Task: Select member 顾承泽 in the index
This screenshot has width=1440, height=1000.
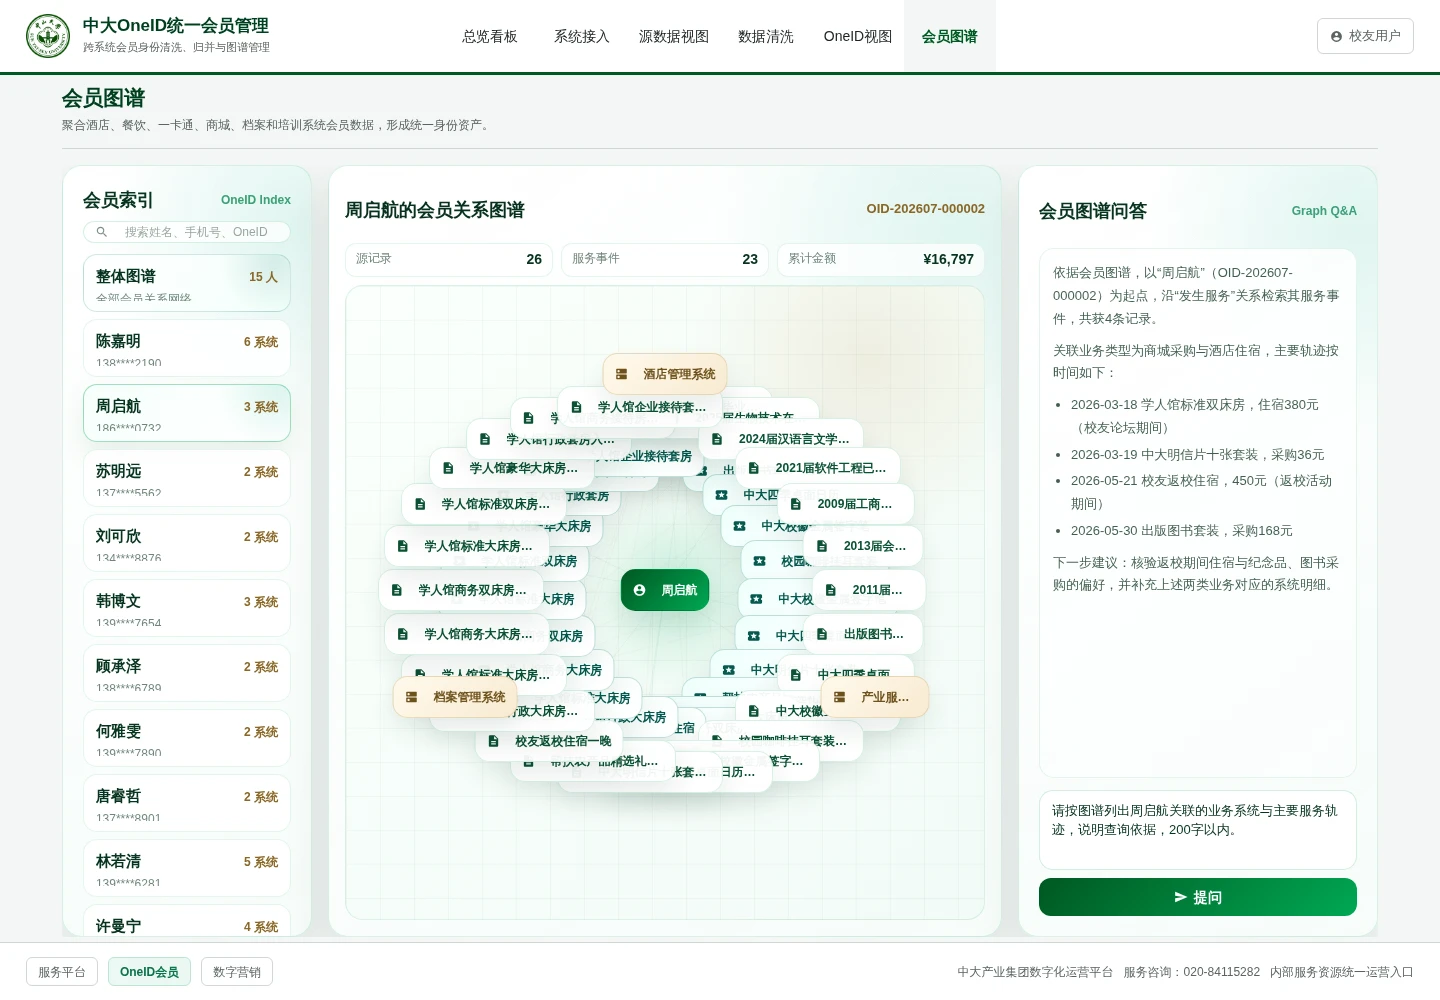Action: point(187,673)
